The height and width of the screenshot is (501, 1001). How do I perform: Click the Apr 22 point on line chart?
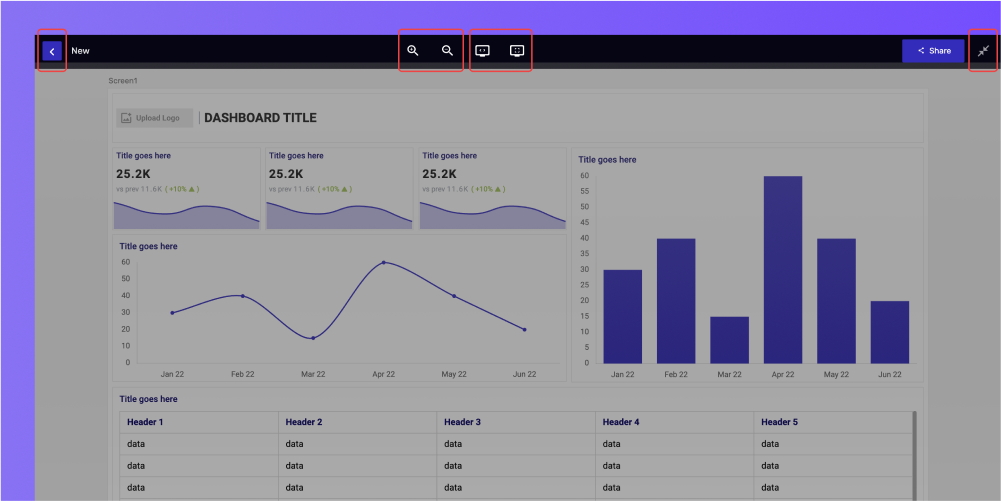pyautogui.click(x=384, y=262)
